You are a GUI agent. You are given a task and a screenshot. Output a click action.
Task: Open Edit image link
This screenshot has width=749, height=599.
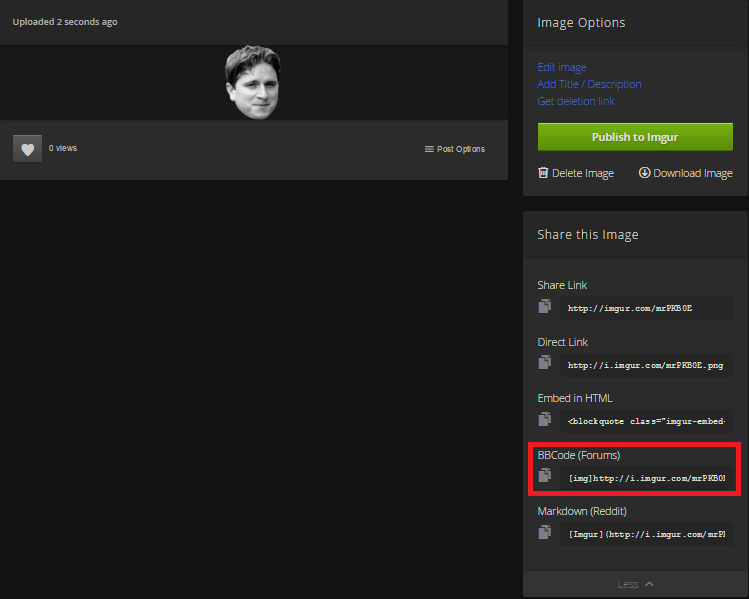pos(562,67)
